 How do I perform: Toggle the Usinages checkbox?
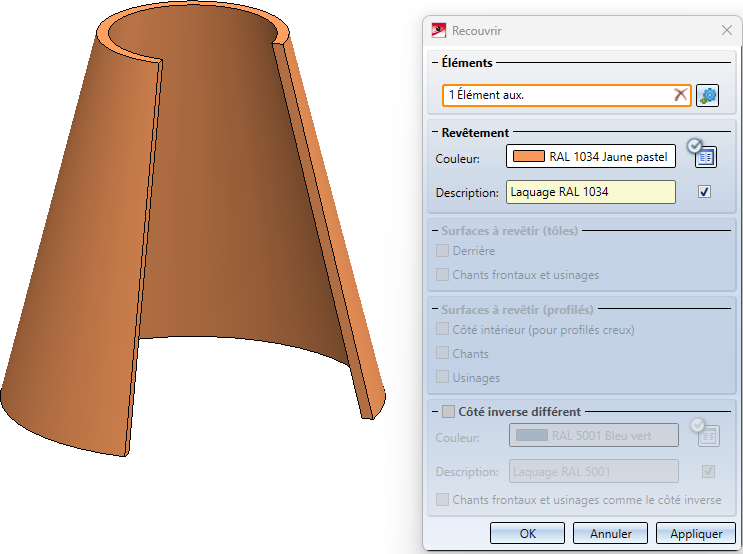click(442, 377)
